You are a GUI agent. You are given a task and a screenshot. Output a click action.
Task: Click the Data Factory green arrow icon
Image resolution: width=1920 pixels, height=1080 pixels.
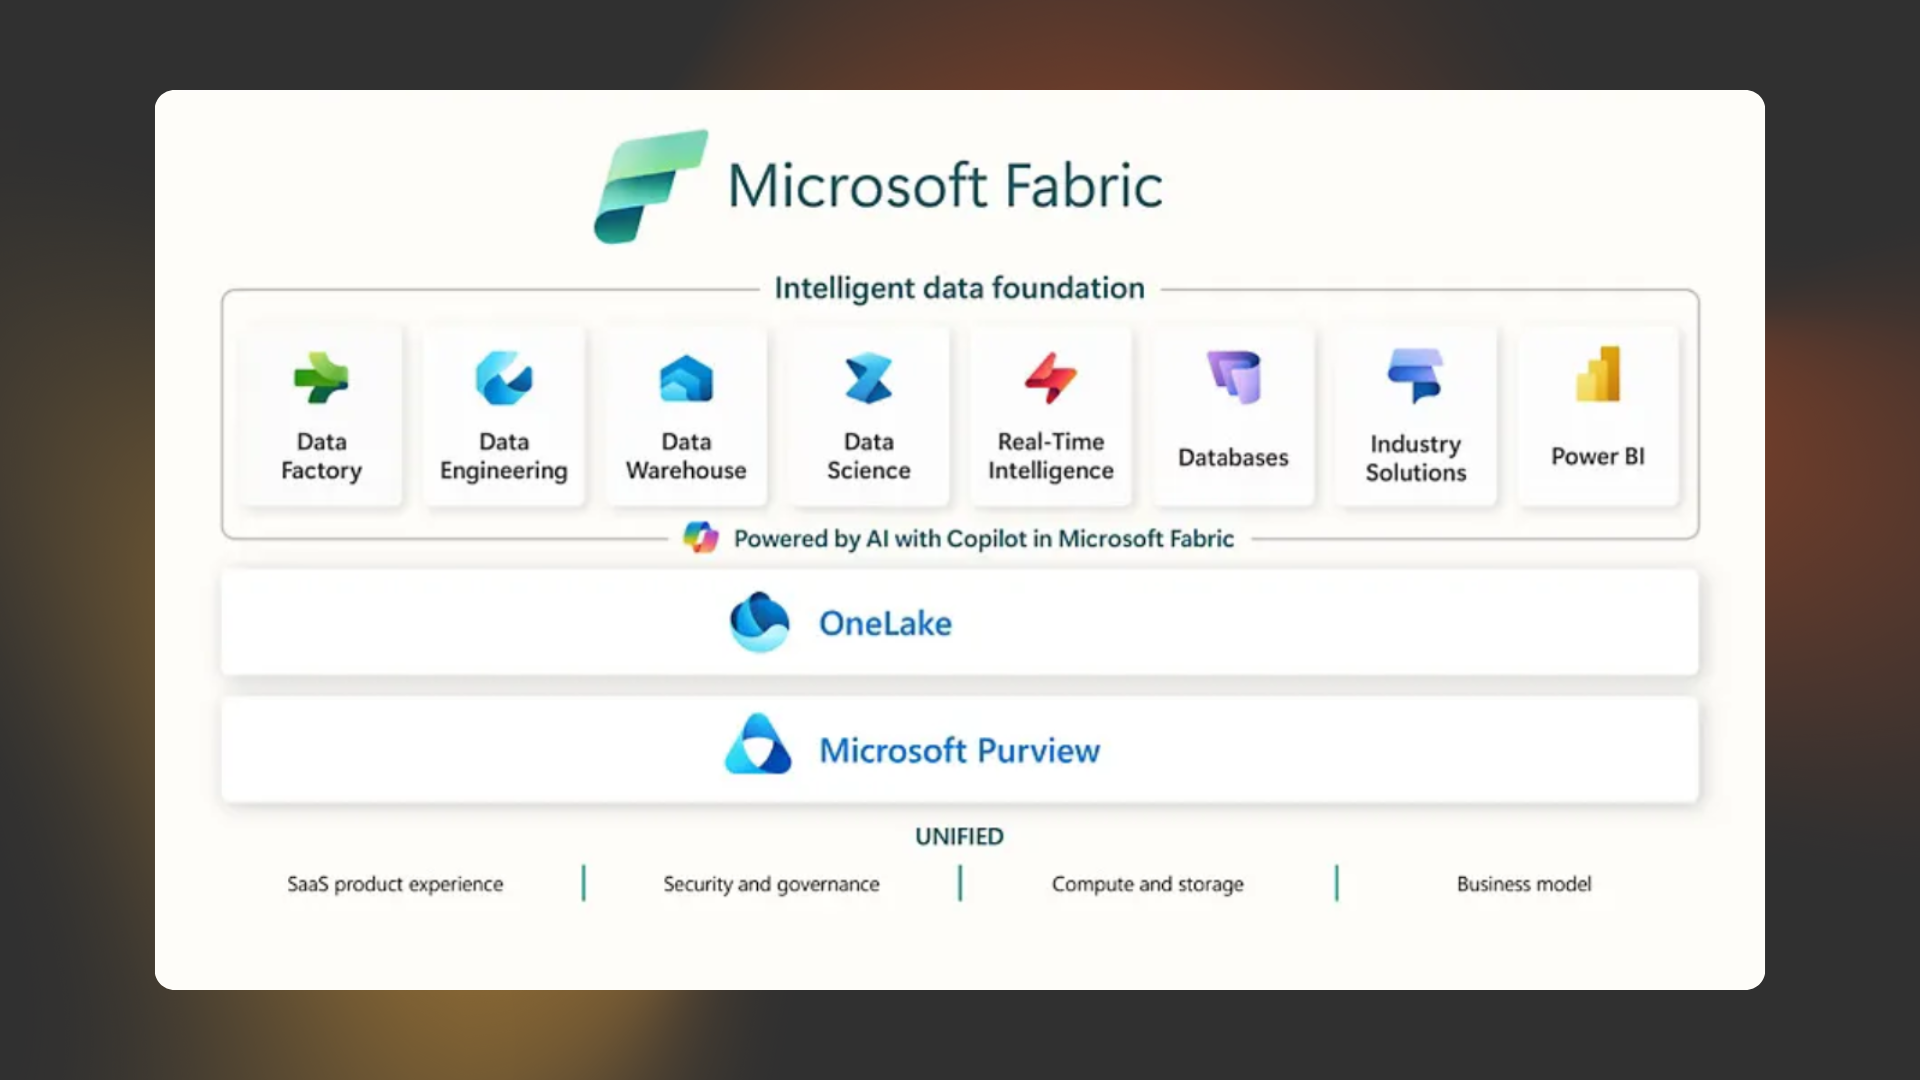click(x=321, y=378)
